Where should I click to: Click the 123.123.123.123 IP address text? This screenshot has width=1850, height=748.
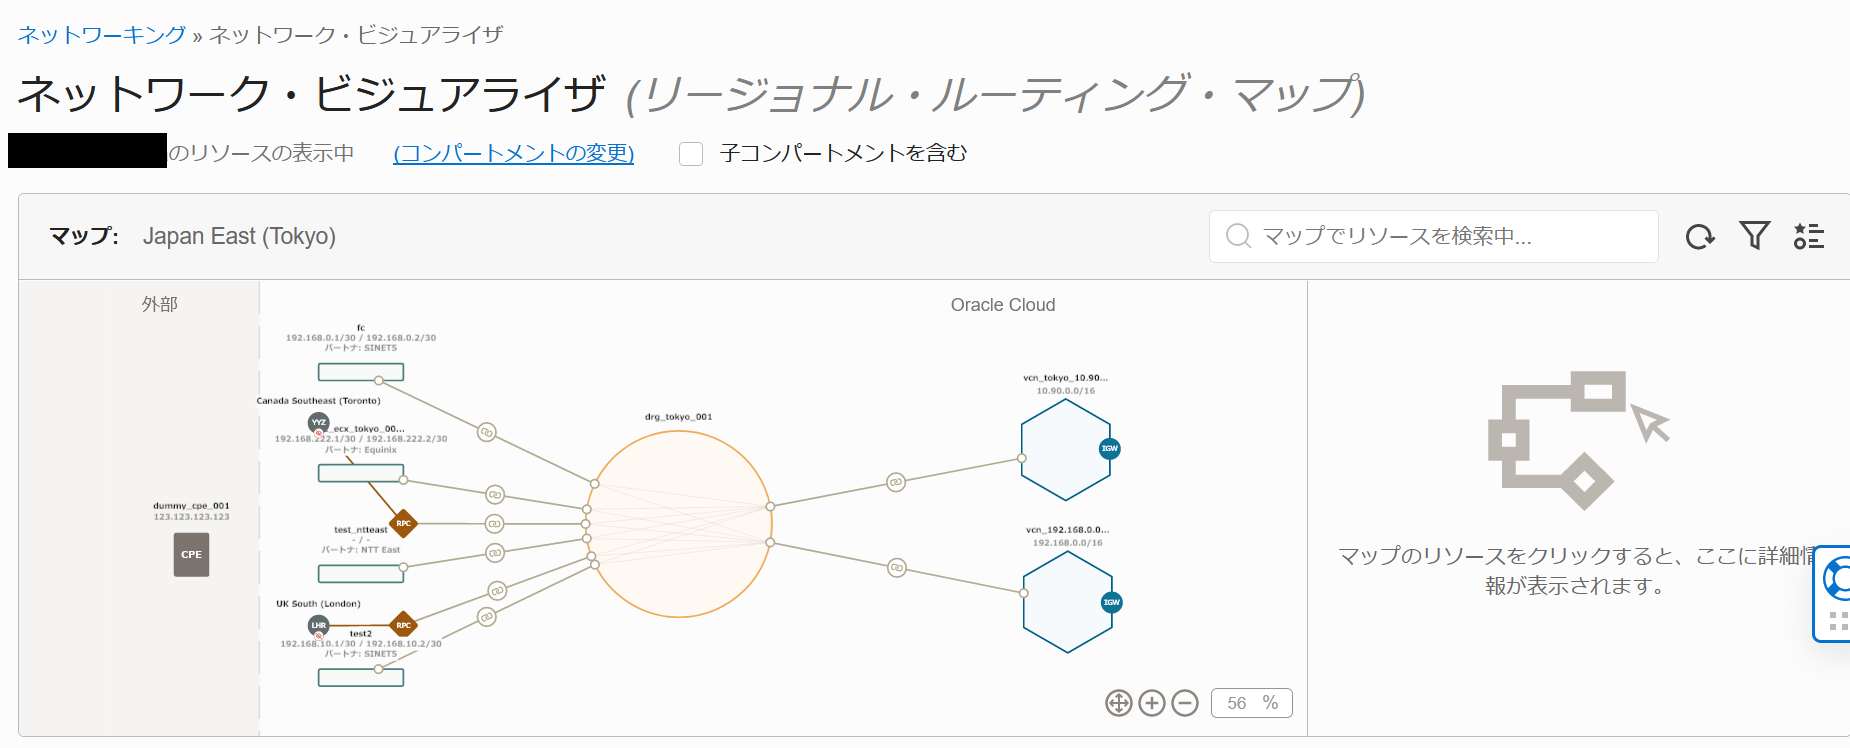click(191, 517)
